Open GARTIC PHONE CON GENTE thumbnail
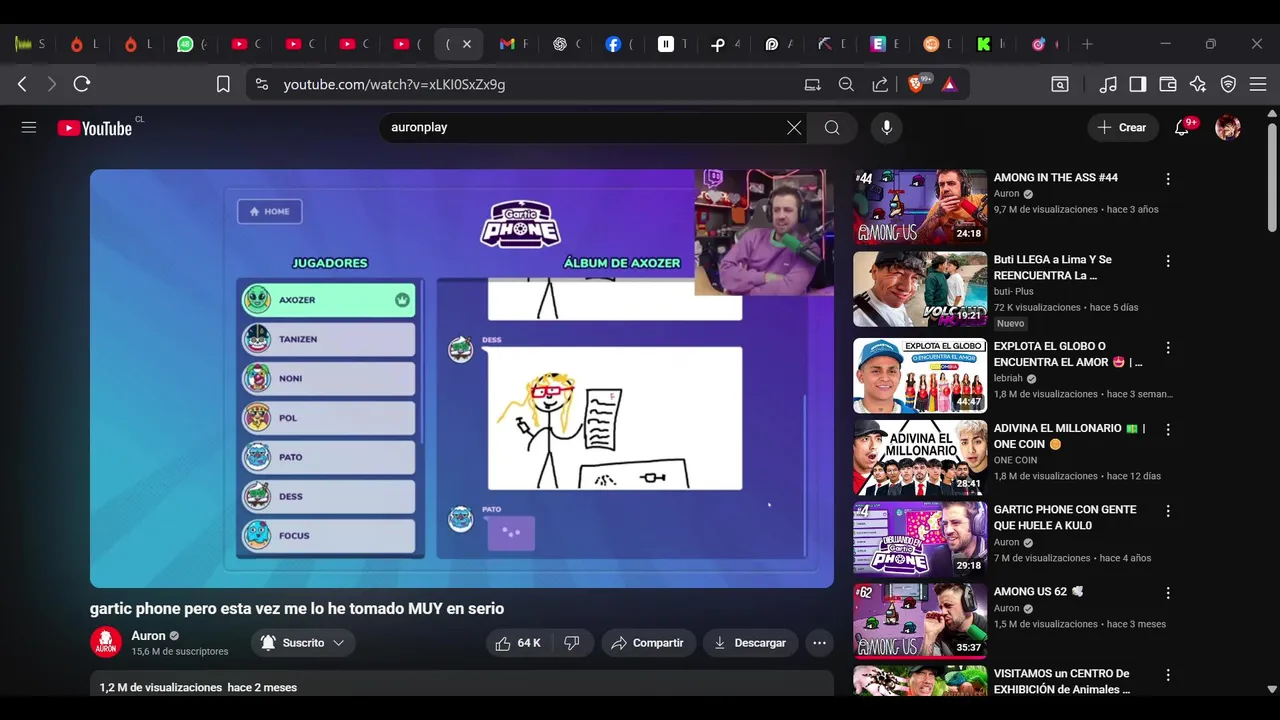Viewport: 1280px width, 720px height. pyautogui.click(x=920, y=539)
